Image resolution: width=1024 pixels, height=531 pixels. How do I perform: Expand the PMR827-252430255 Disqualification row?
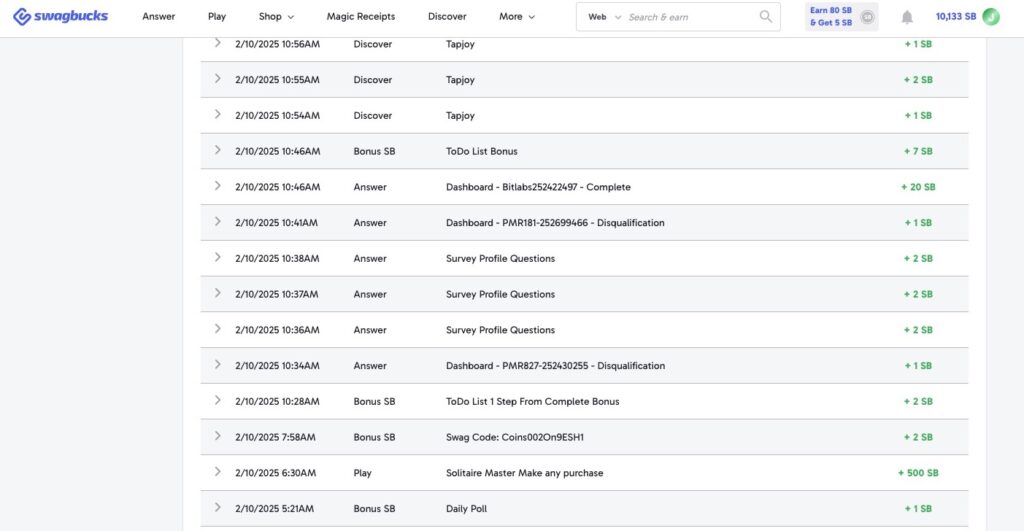(218, 365)
